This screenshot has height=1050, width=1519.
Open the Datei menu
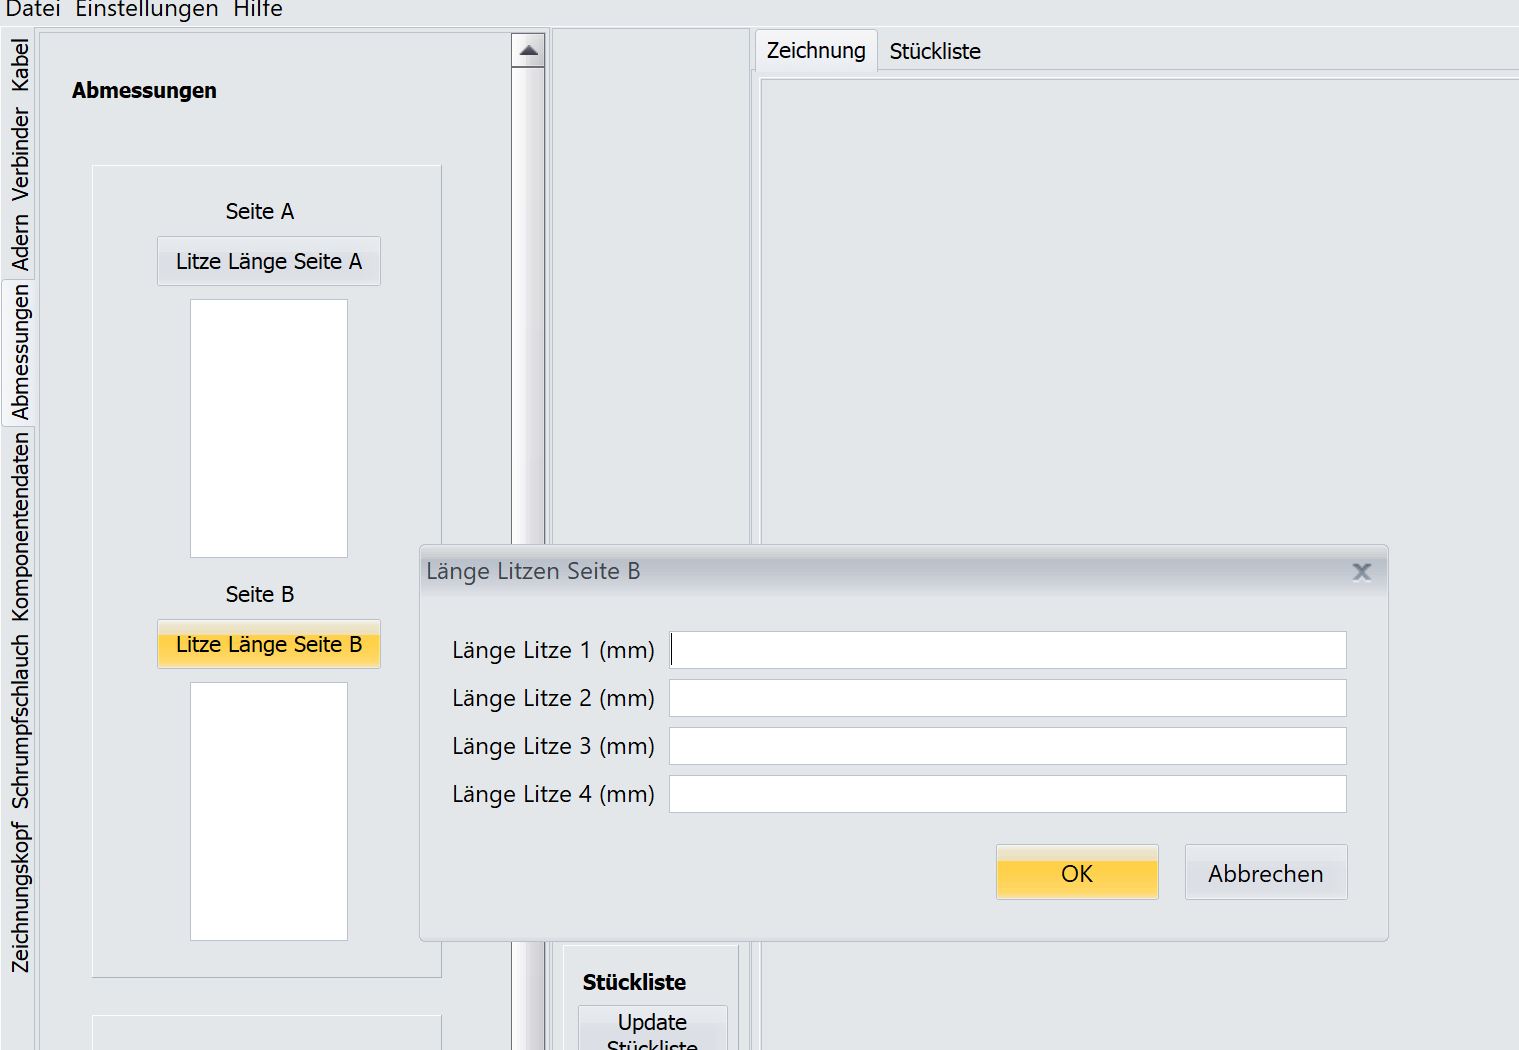point(33,10)
